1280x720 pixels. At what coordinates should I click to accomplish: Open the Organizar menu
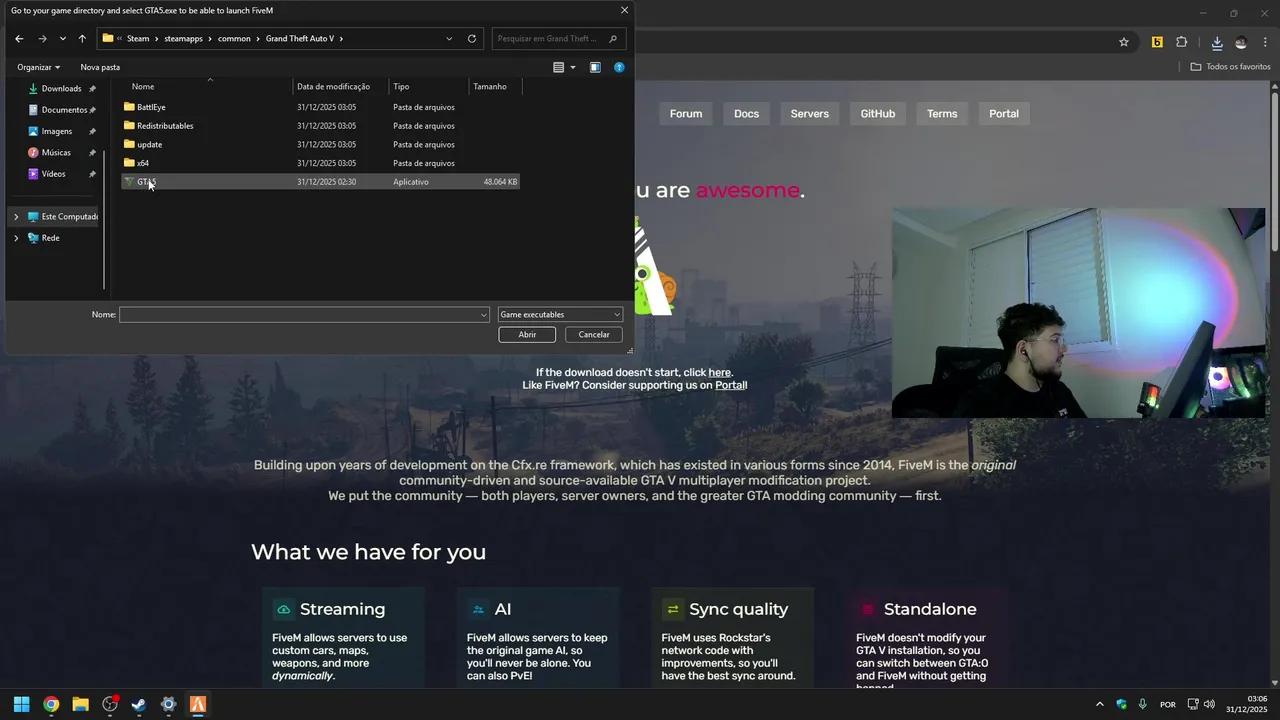[x=38, y=67]
